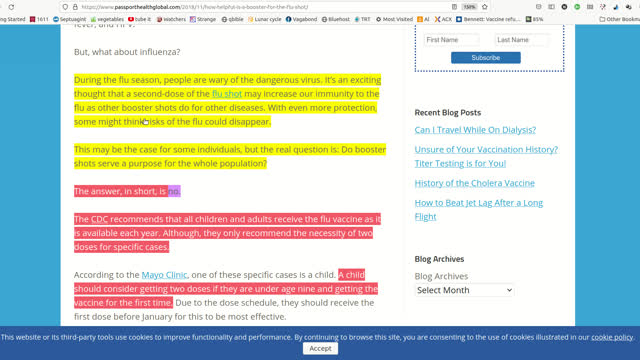Open the vegetables bookmark

(107, 19)
